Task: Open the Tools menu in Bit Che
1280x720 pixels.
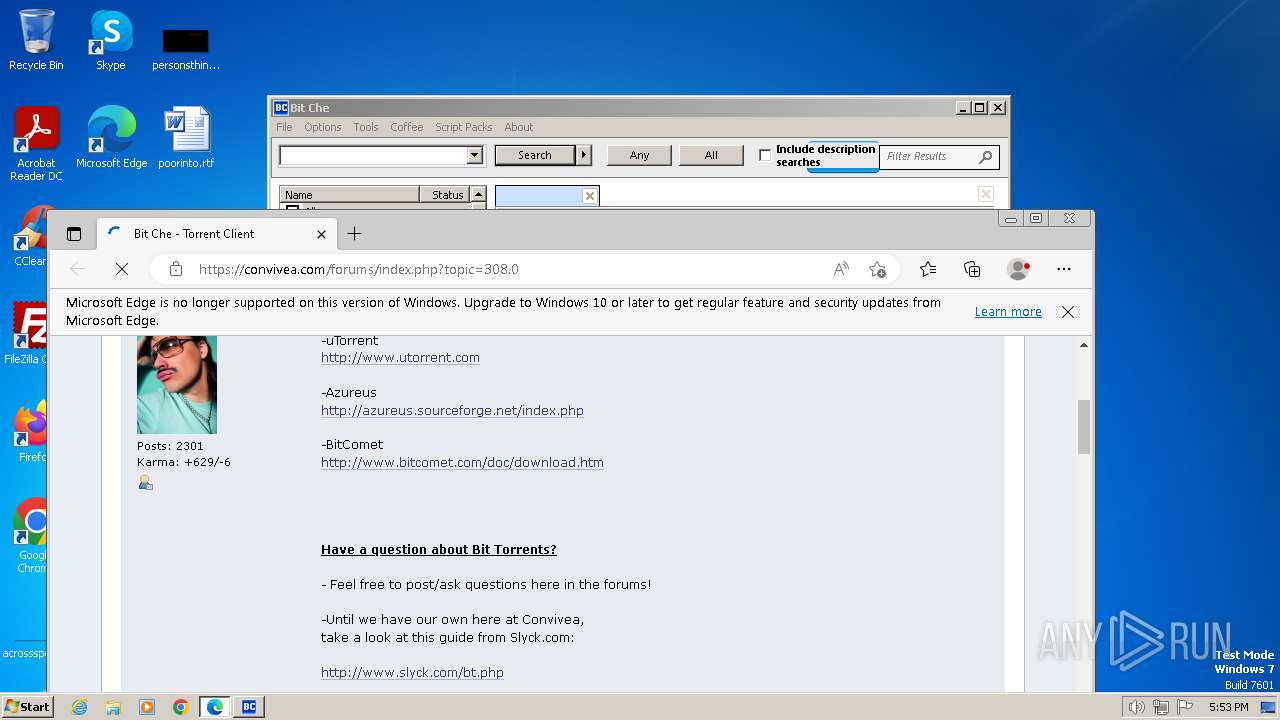Action: [366, 127]
